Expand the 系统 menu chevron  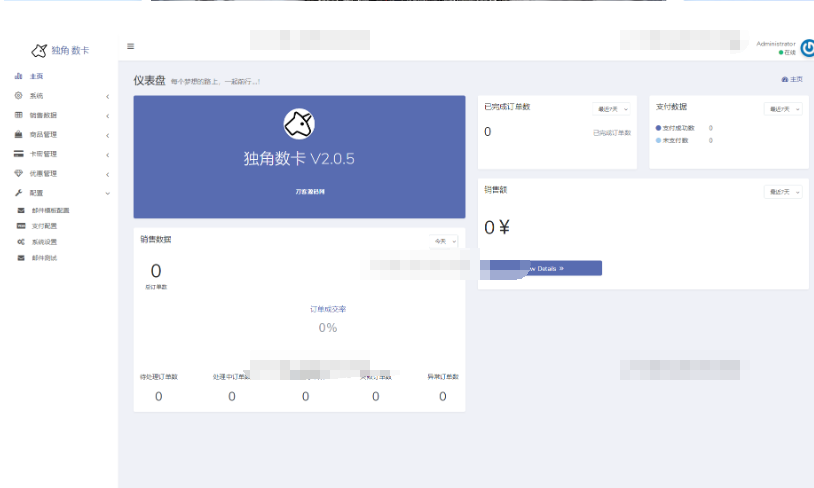click(x=107, y=97)
